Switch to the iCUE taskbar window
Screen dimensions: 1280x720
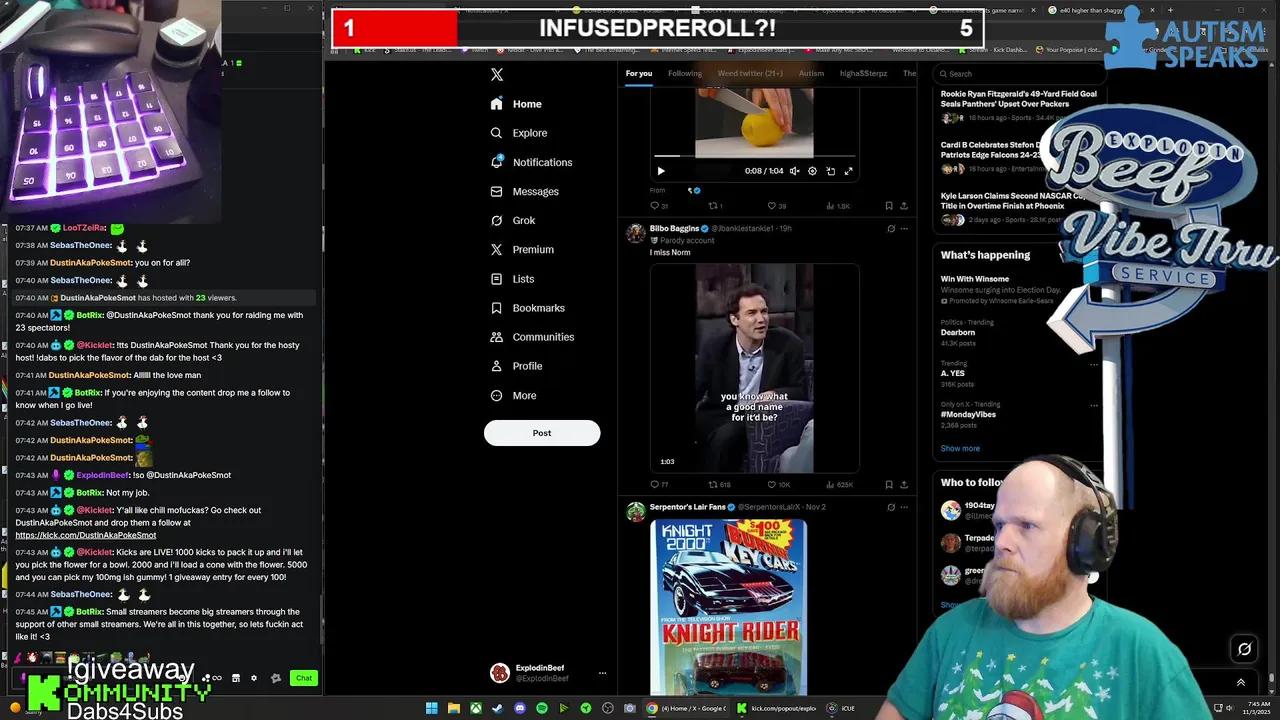tap(840, 708)
